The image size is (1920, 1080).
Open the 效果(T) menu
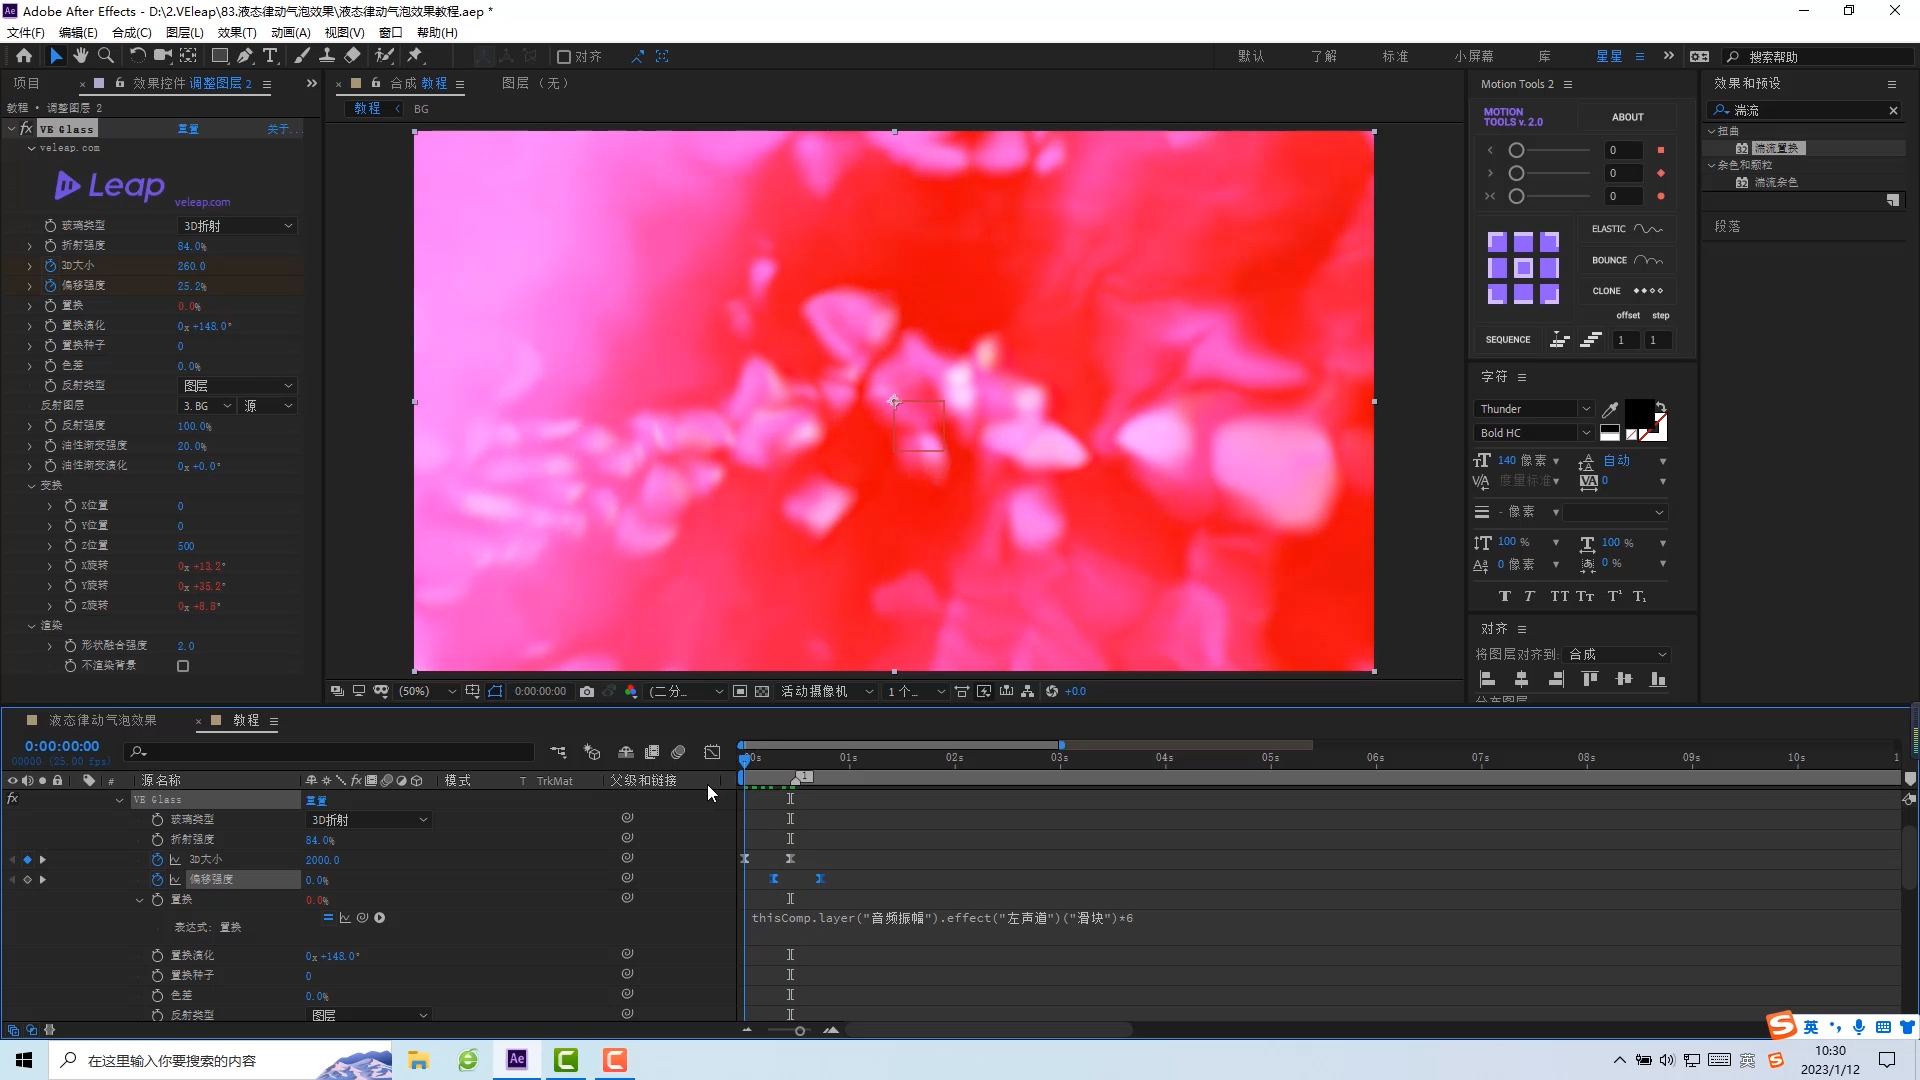(x=236, y=32)
